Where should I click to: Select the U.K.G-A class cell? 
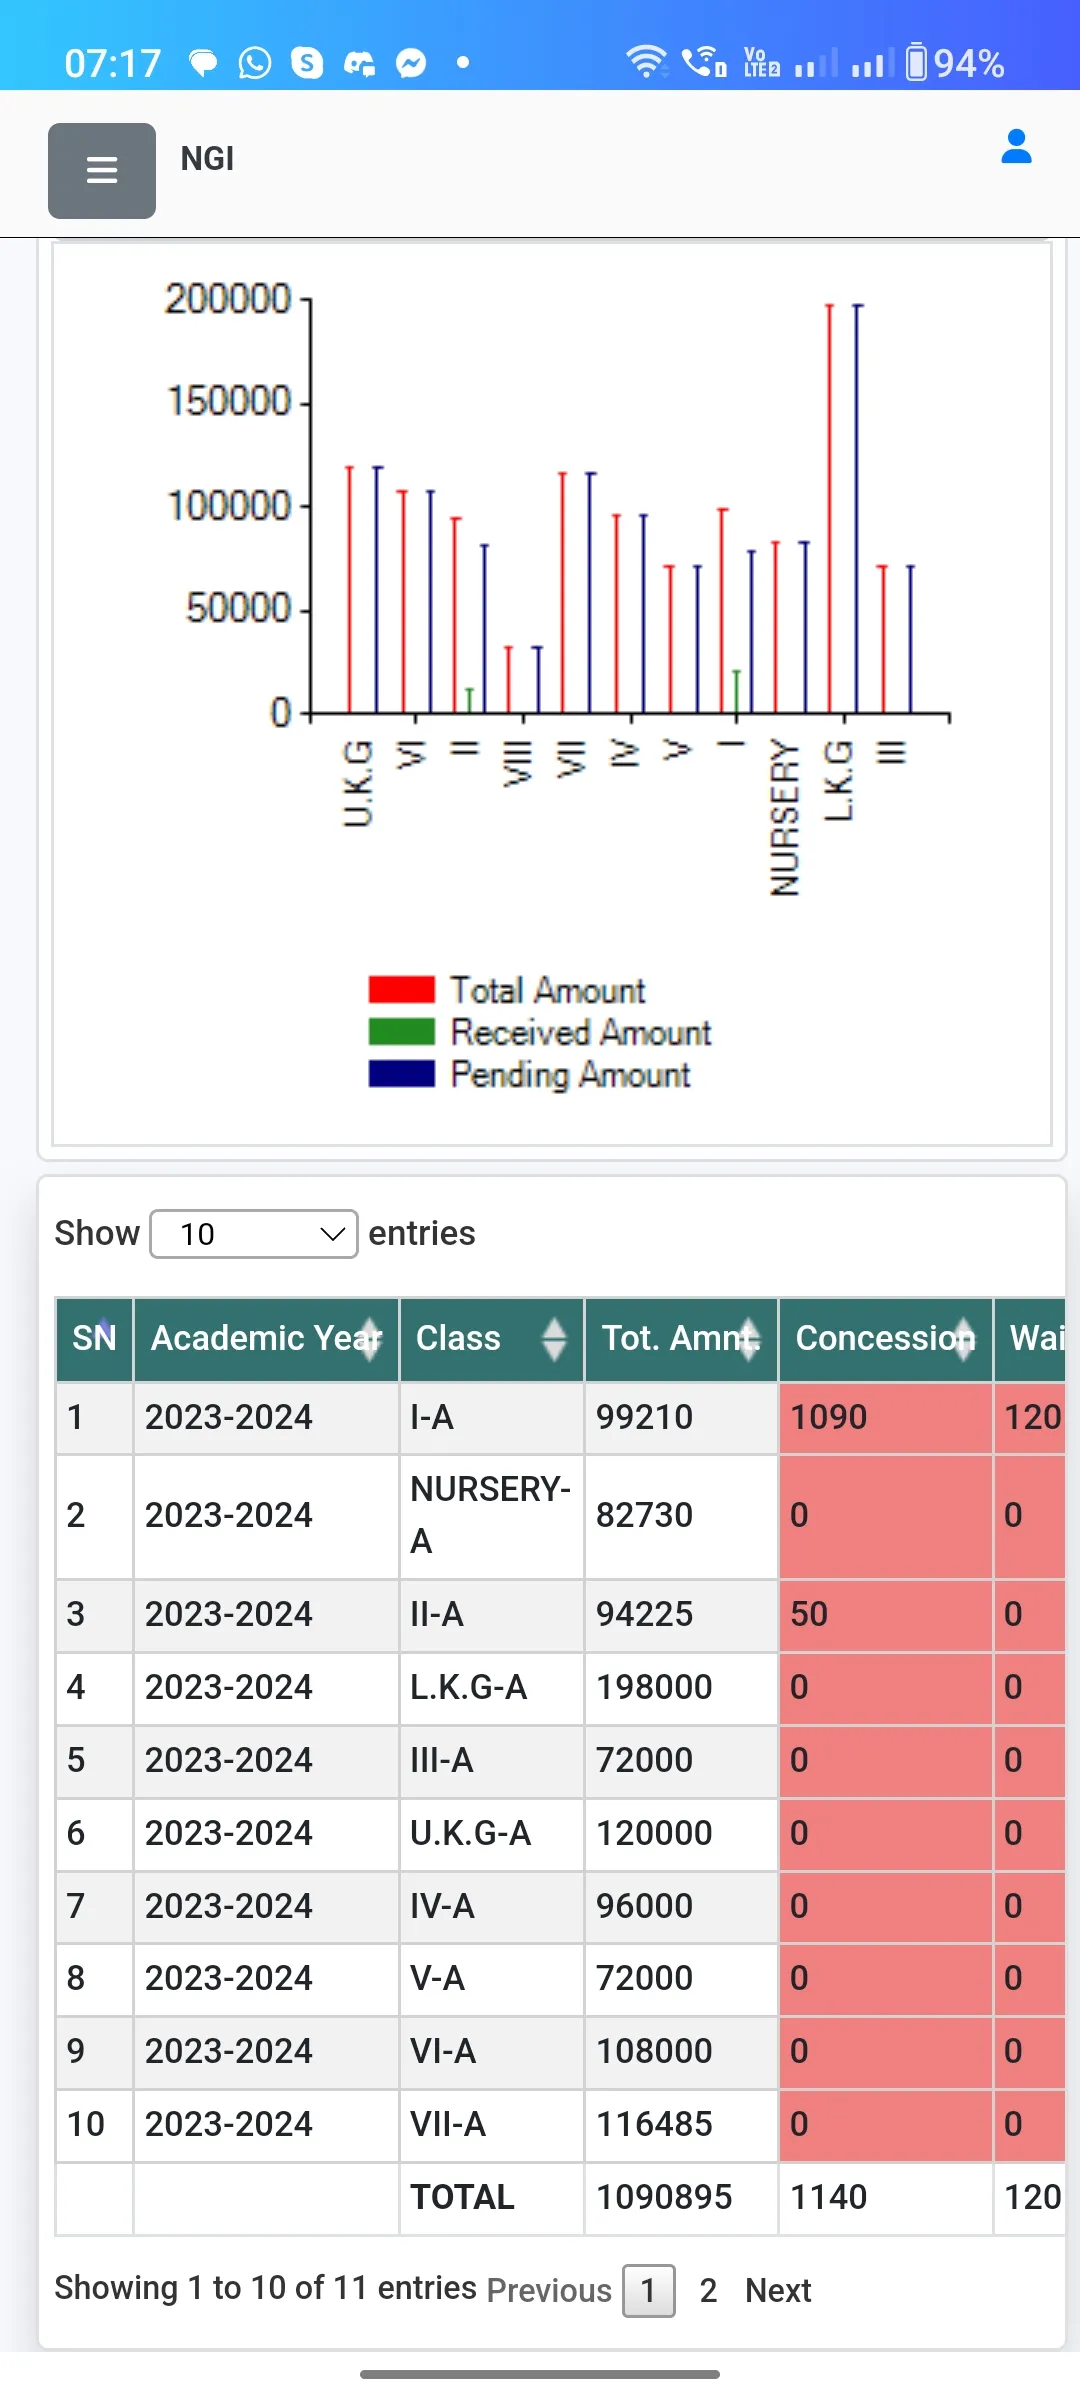[x=492, y=1833]
